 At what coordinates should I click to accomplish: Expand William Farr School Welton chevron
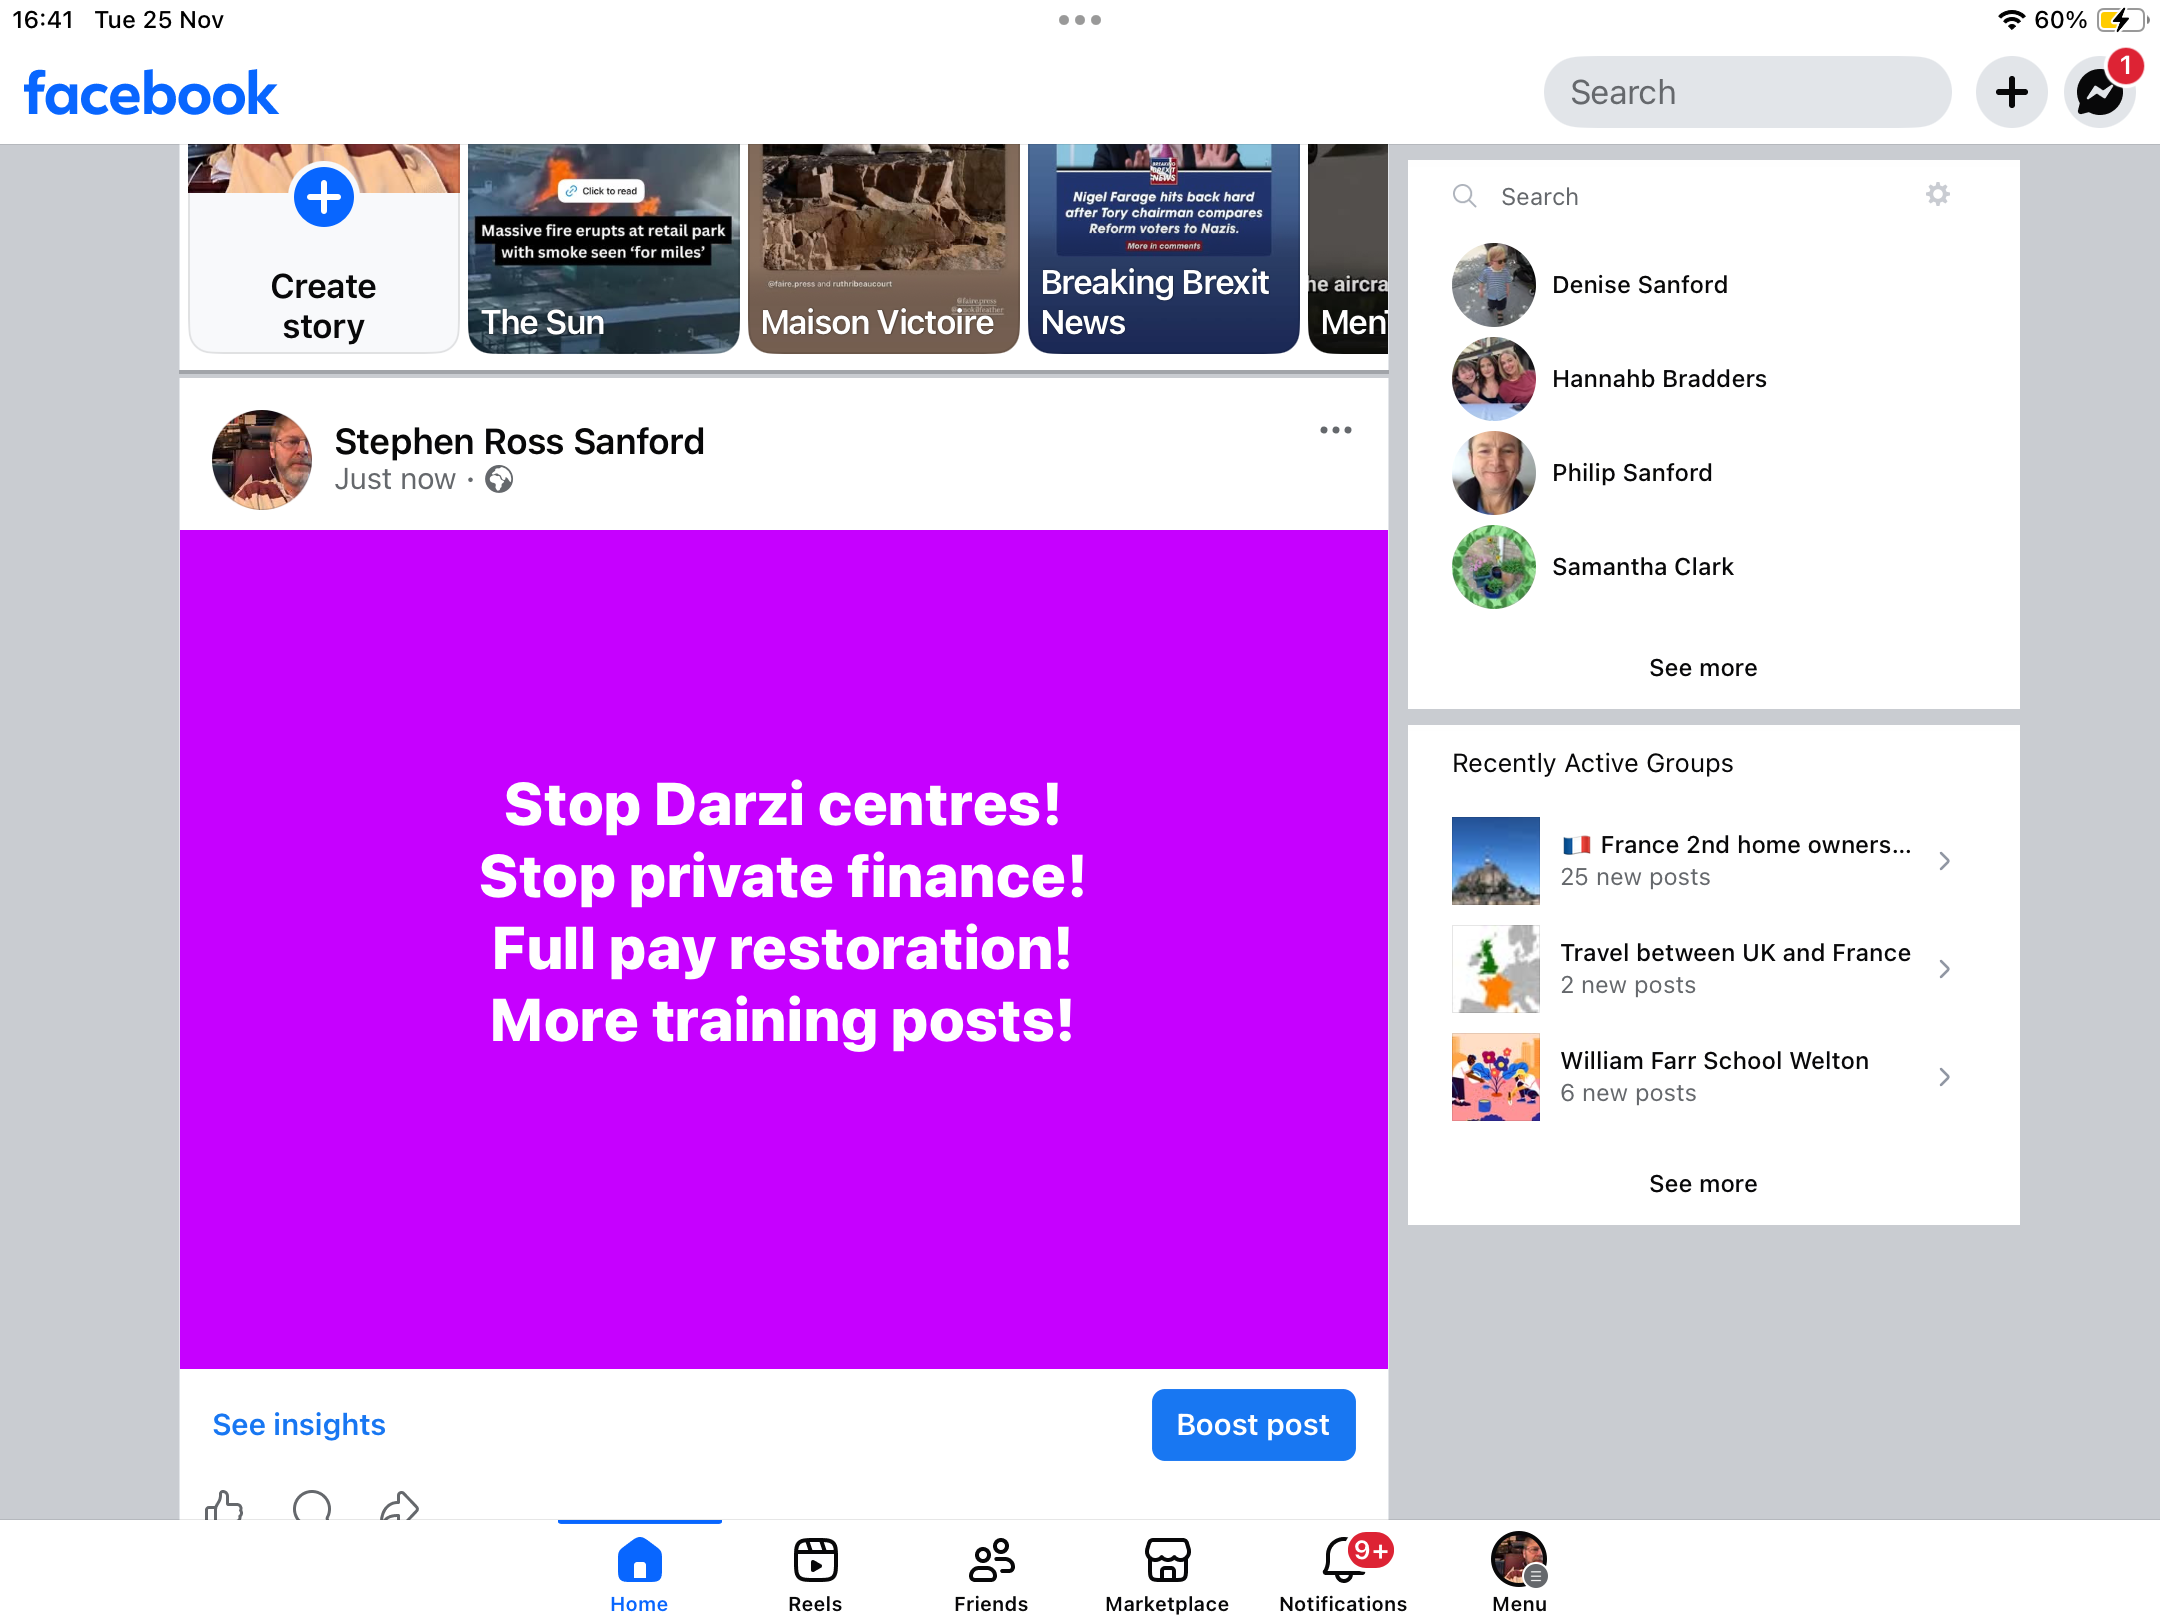click(1944, 1077)
